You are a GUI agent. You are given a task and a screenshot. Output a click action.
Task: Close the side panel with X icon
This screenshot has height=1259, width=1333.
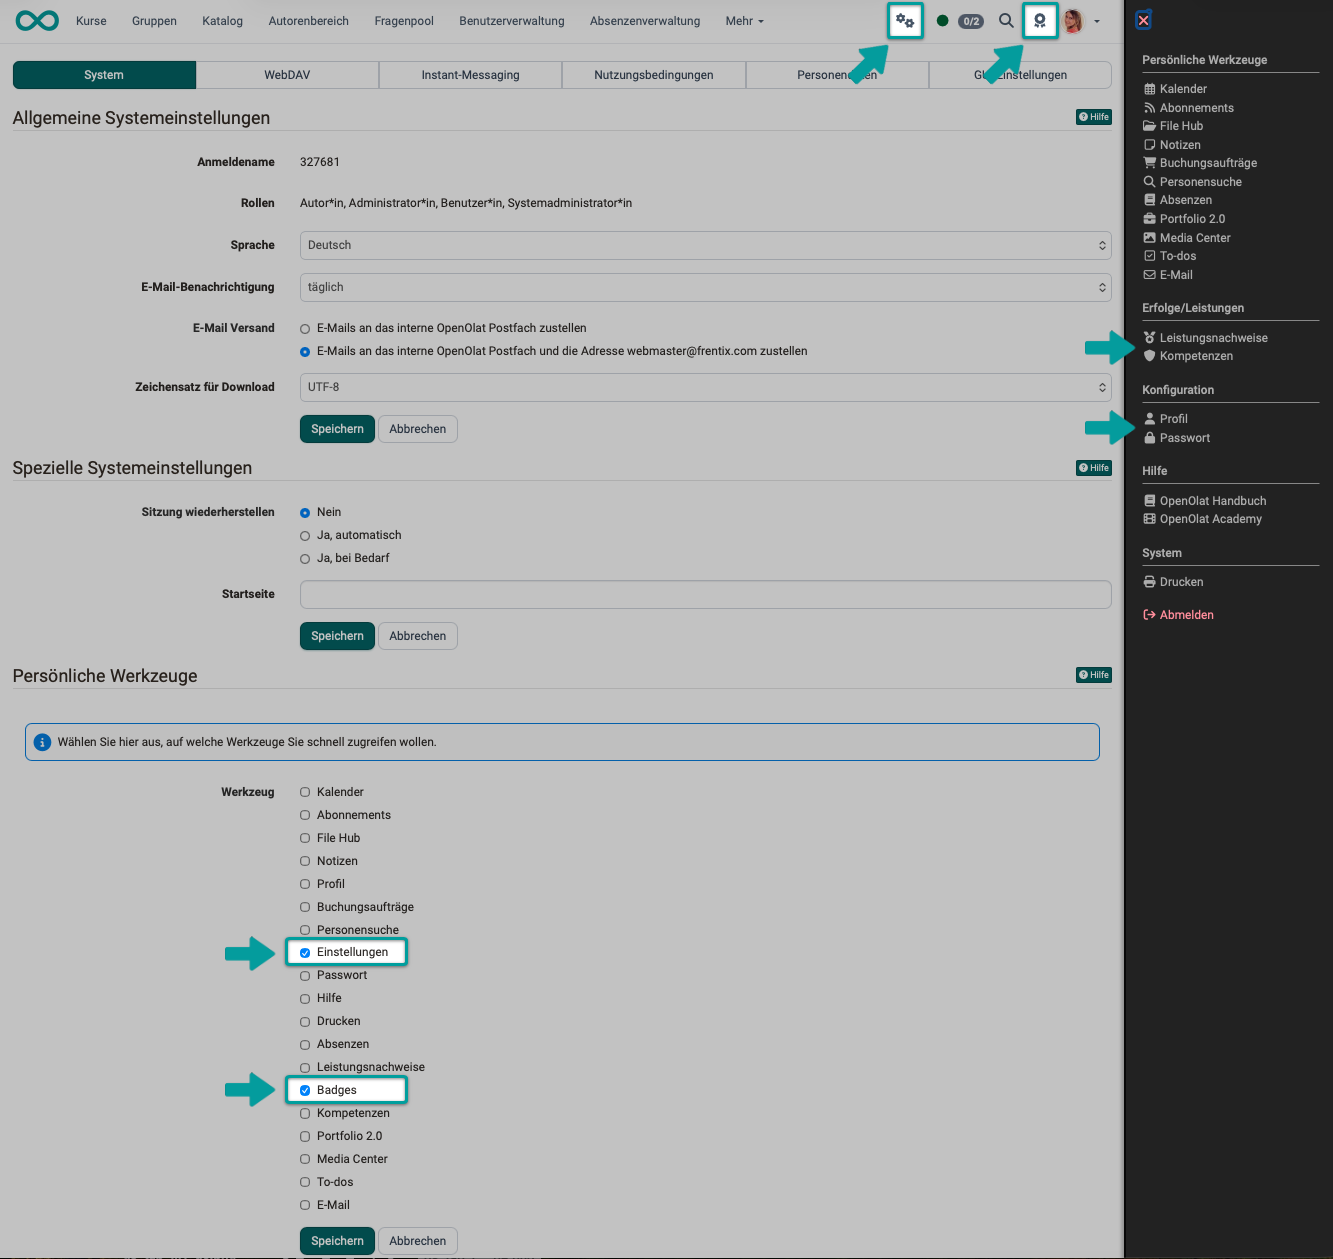coord(1144,20)
